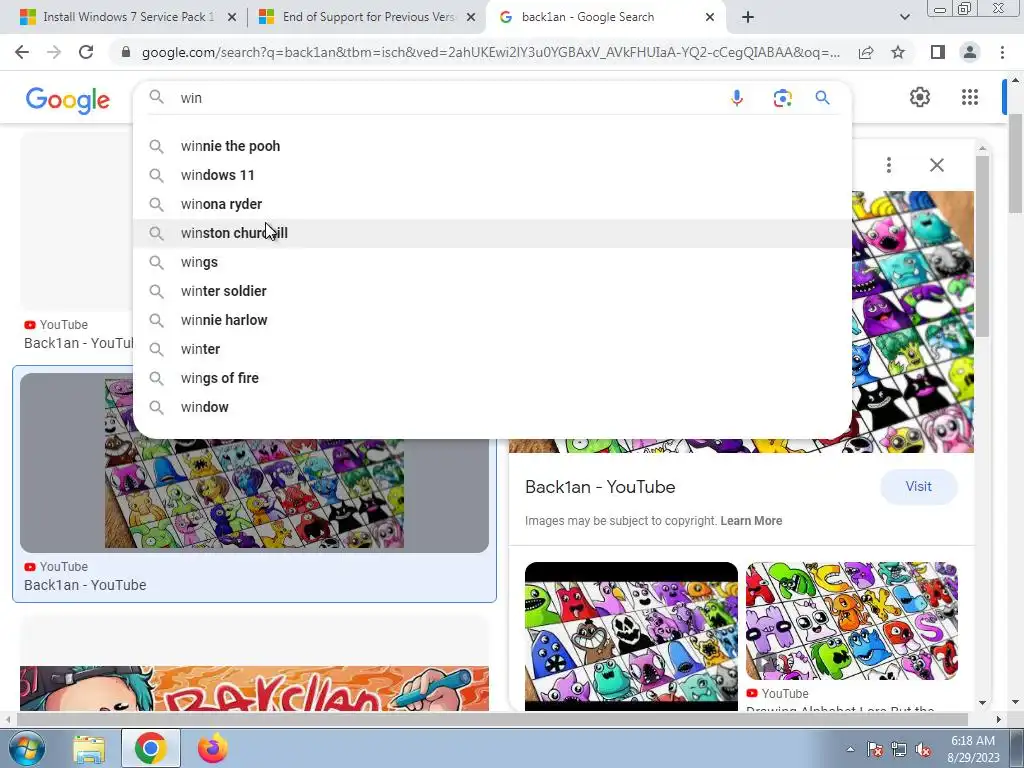
Task: Choose suggestion winnie the pooh
Action: [492, 146]
